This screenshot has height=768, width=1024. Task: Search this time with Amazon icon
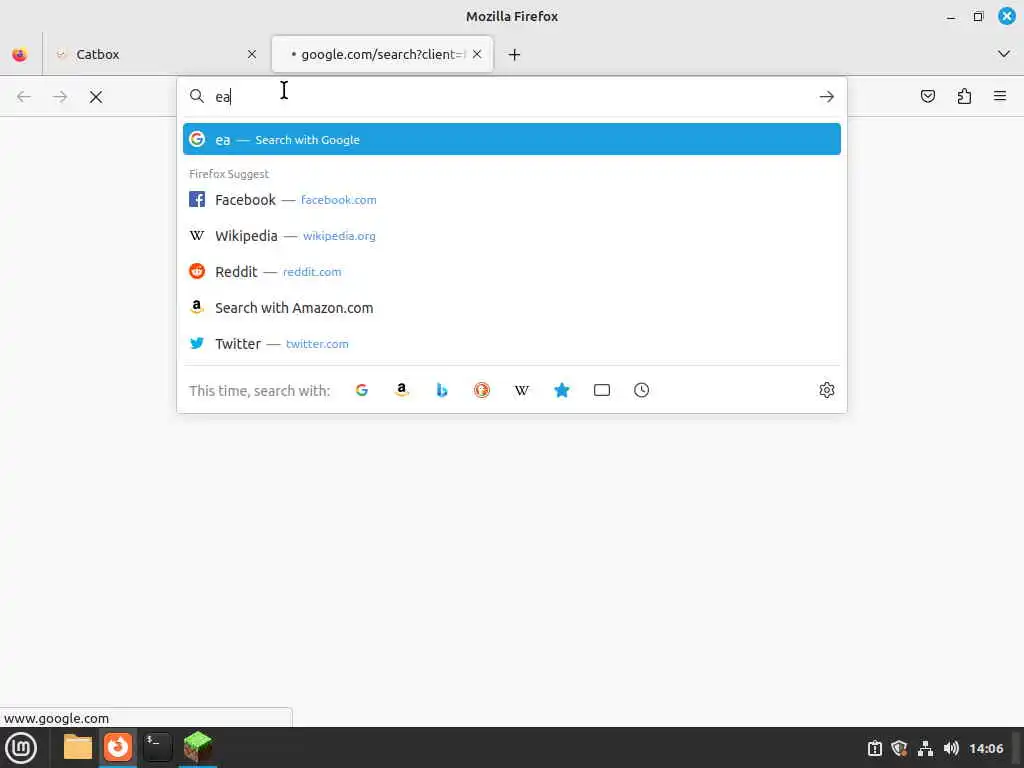(402, 390)
